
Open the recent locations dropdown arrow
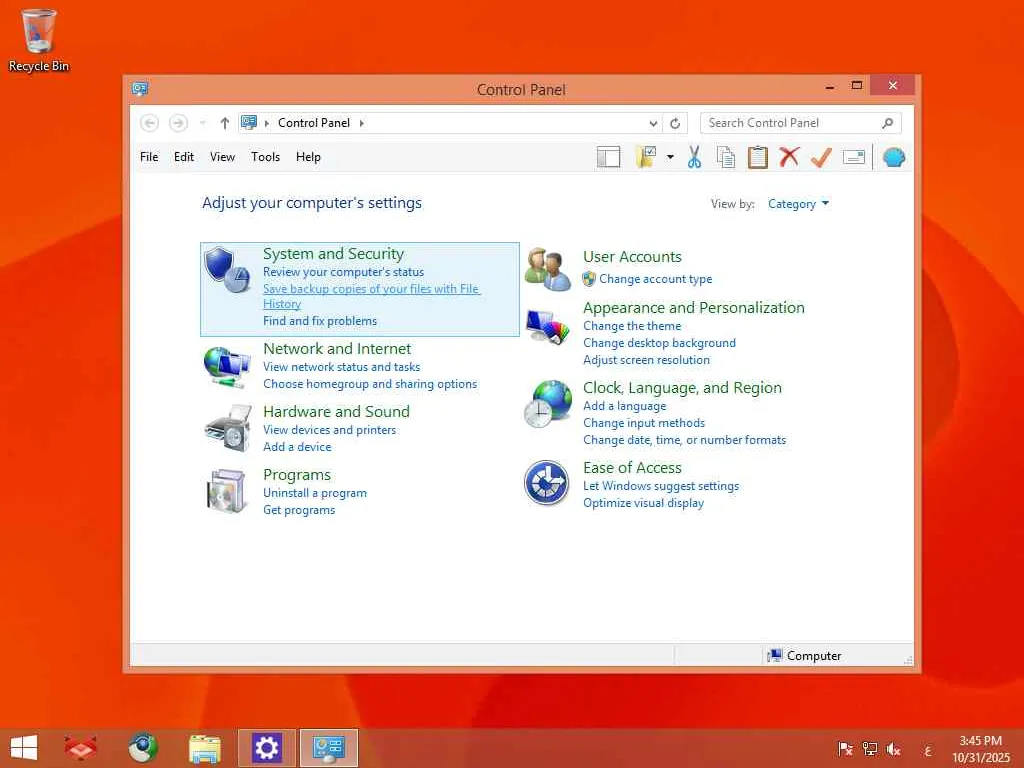tap(202, 123)
